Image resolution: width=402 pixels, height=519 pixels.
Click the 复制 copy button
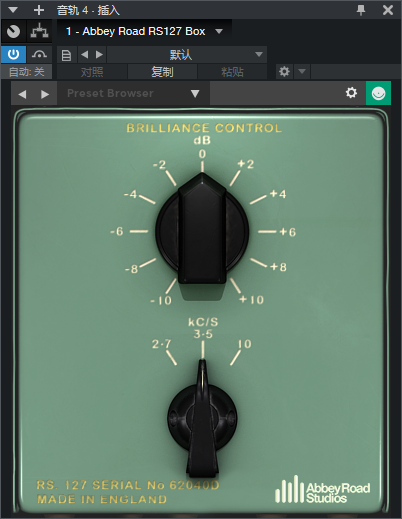pyautogui.click(x=162, y=72)
